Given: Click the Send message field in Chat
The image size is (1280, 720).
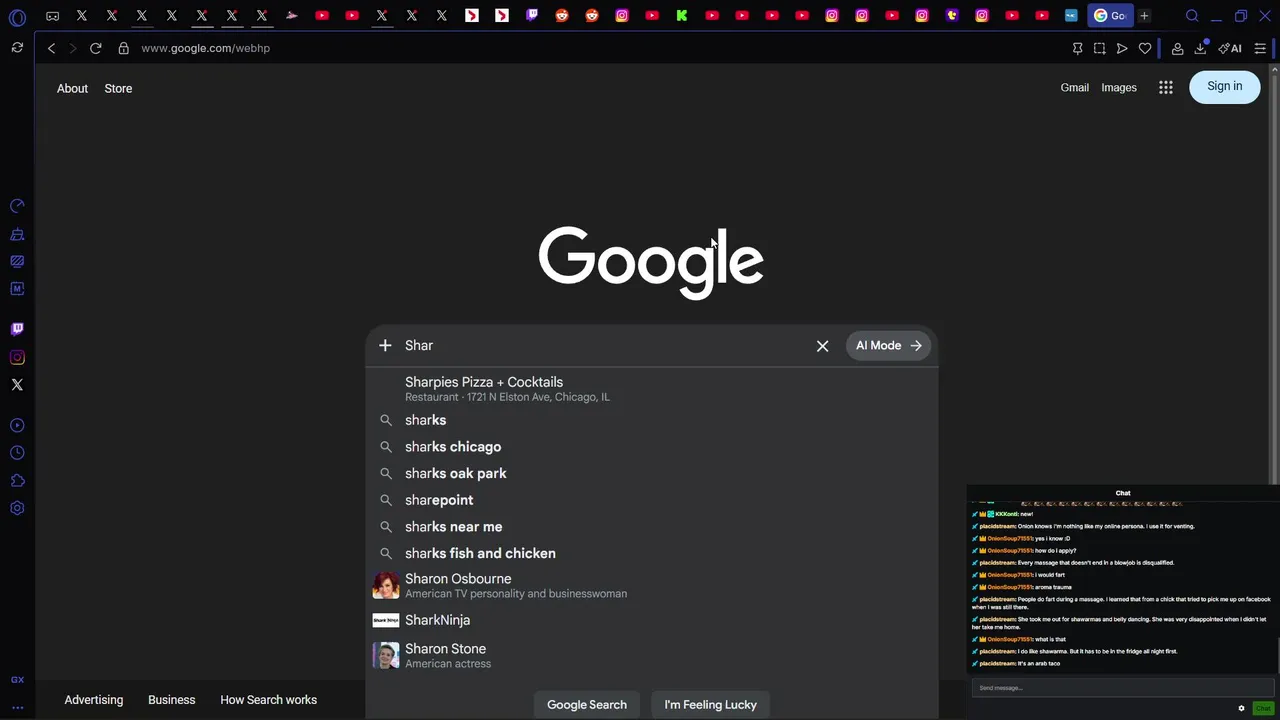Looking at the screenshot, I should coord(1122,688).
